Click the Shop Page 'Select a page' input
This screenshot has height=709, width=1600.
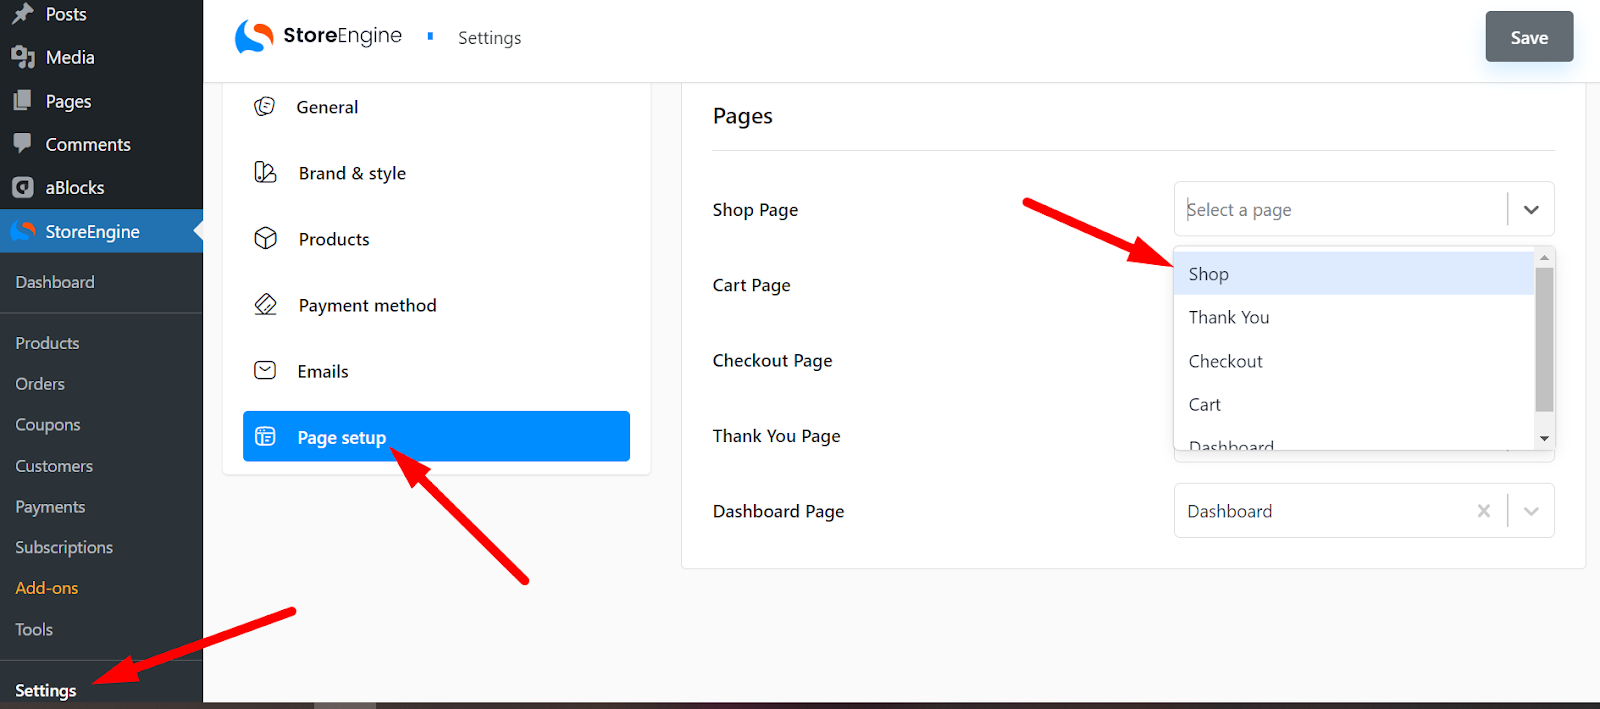tap(1340, 209)
